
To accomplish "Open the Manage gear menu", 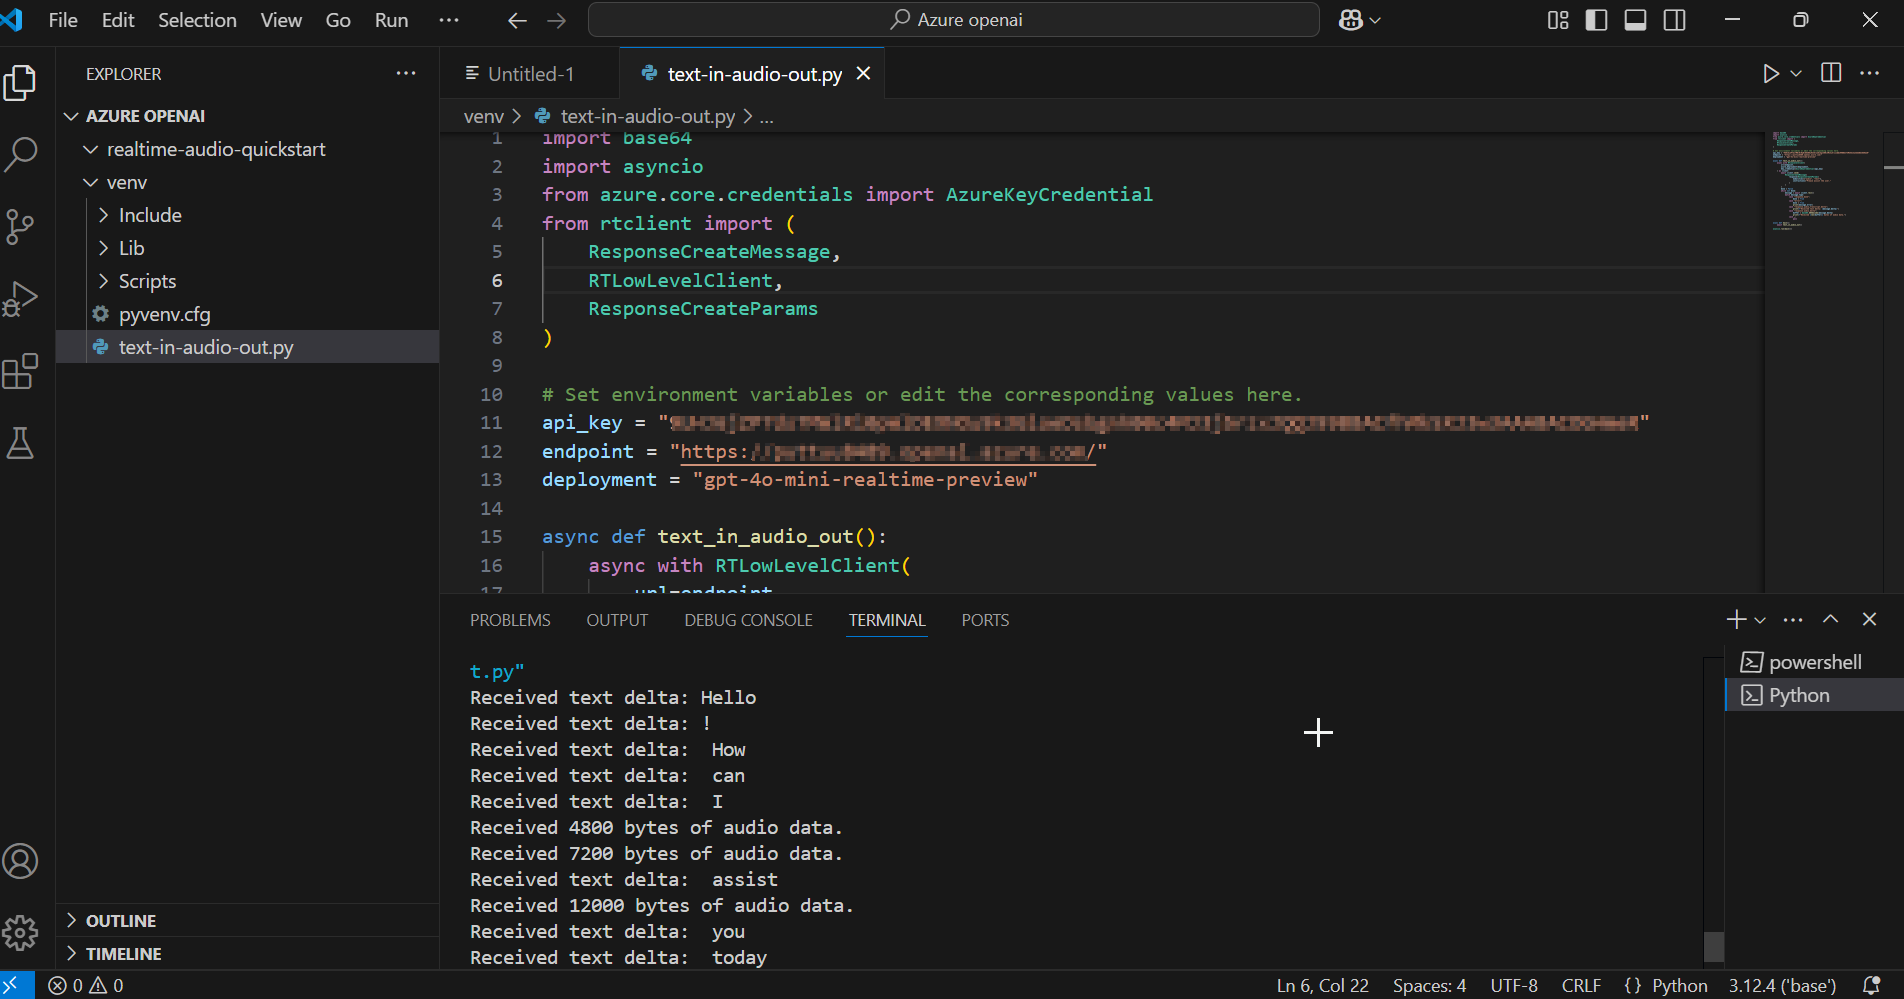I will (20, 933).
